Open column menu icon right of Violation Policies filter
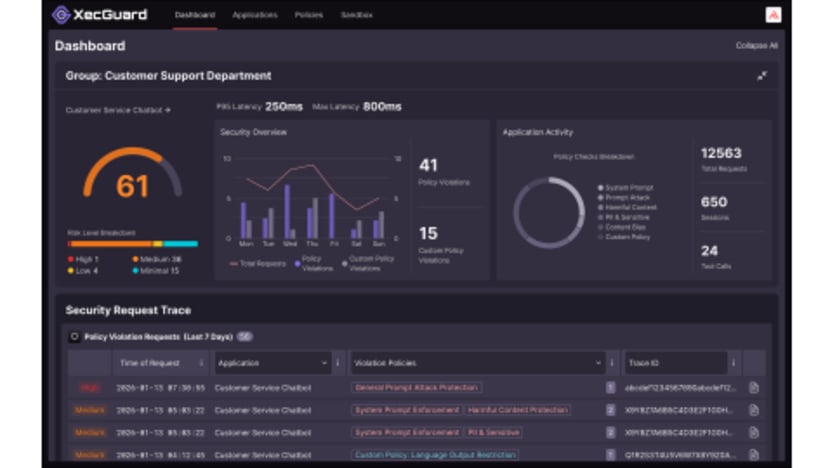The height and width of the screenshot is (468, 830). pos(612,363)
